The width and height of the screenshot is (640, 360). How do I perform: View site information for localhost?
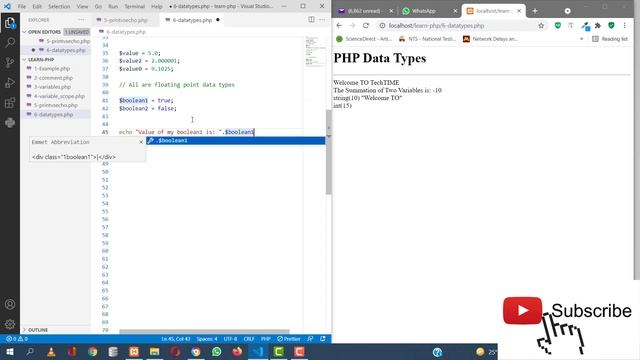pos(382,25)
